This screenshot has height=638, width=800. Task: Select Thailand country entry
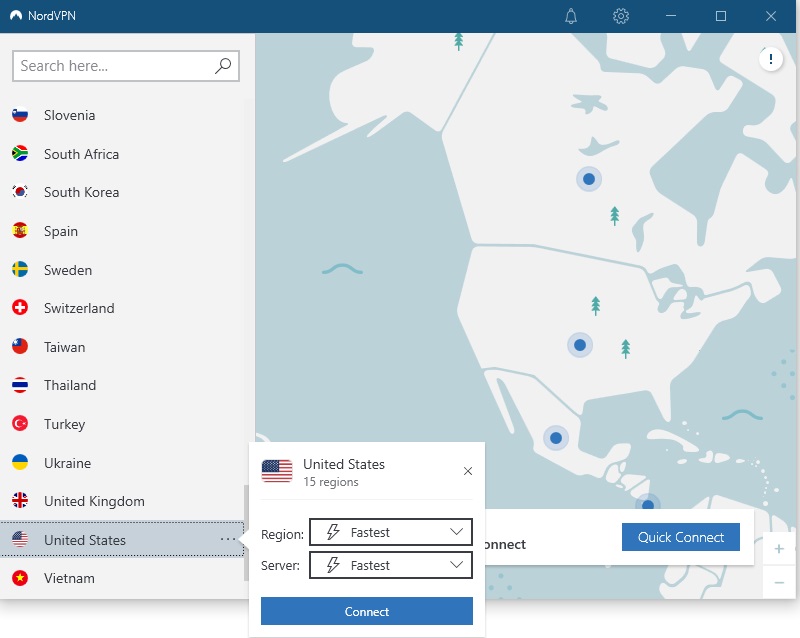click(x=122, y=385)
